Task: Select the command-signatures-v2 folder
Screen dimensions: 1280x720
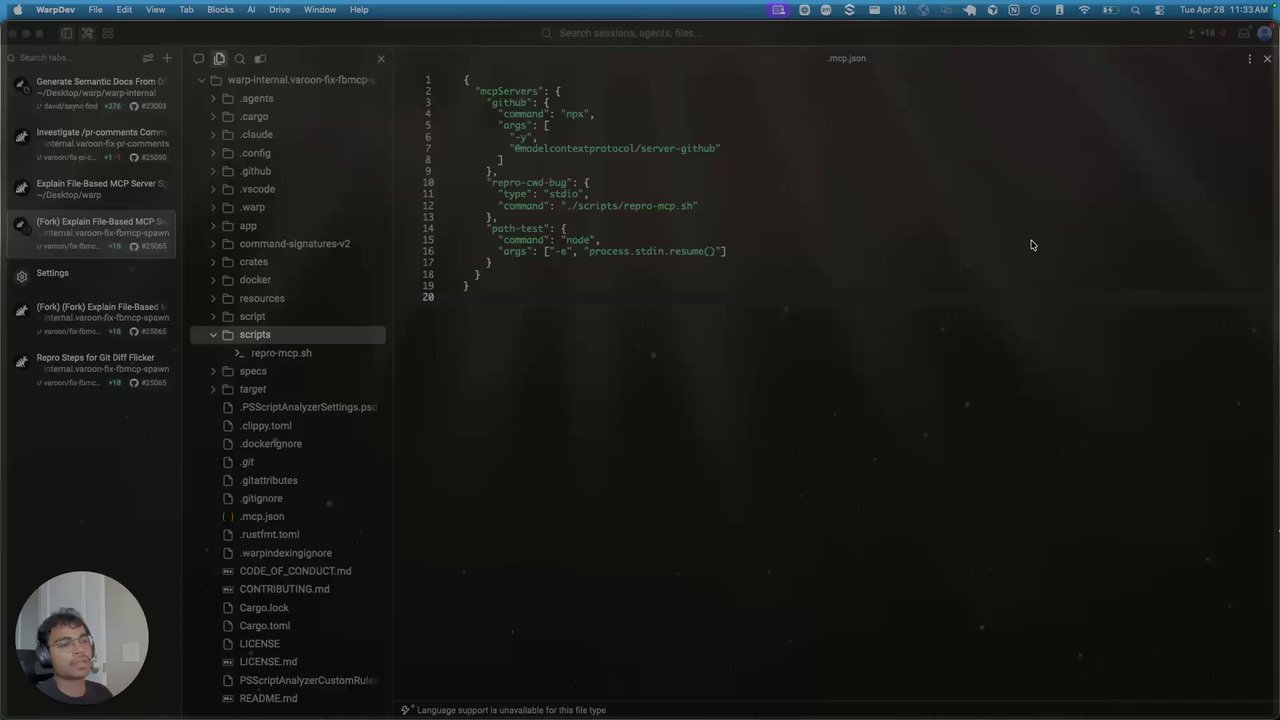Action: tap(288, 244)
